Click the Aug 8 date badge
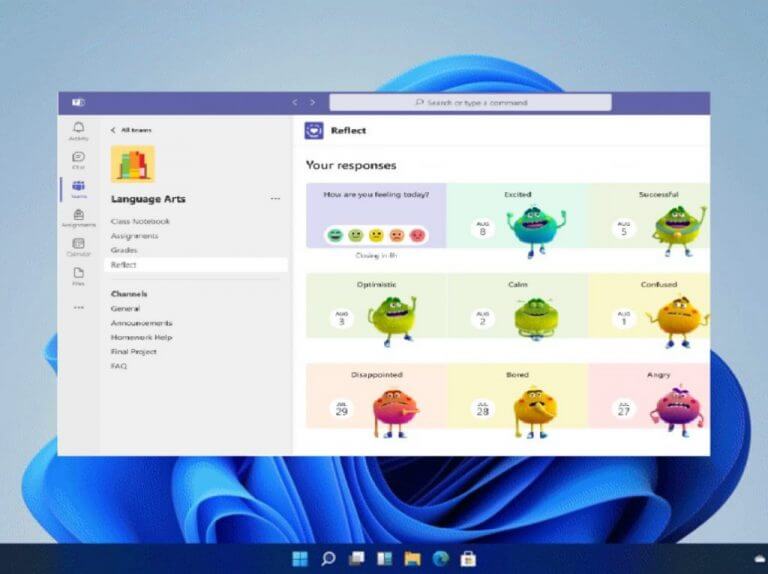 482,229
